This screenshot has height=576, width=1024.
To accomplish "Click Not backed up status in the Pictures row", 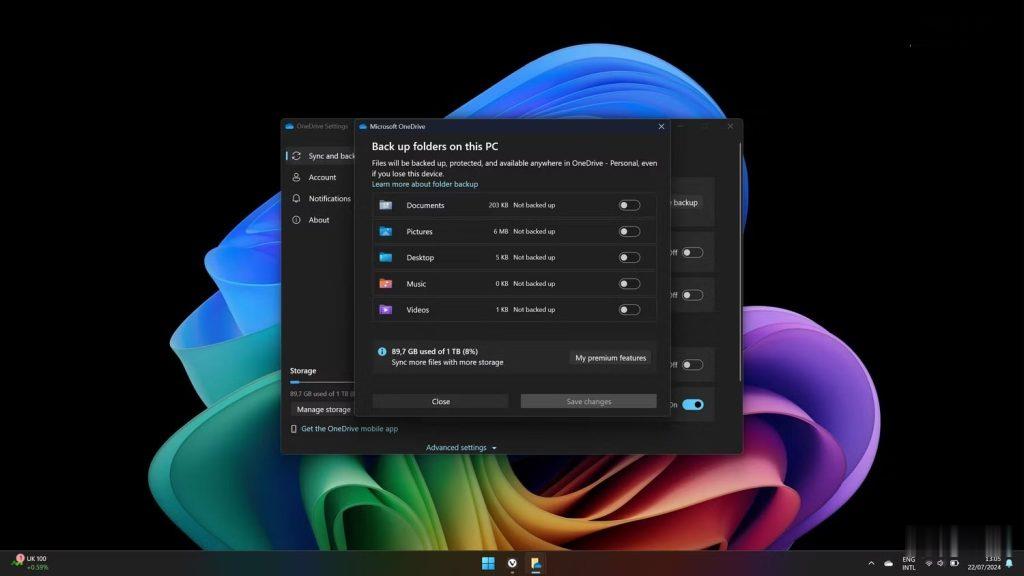I will [x=534, y=231].
